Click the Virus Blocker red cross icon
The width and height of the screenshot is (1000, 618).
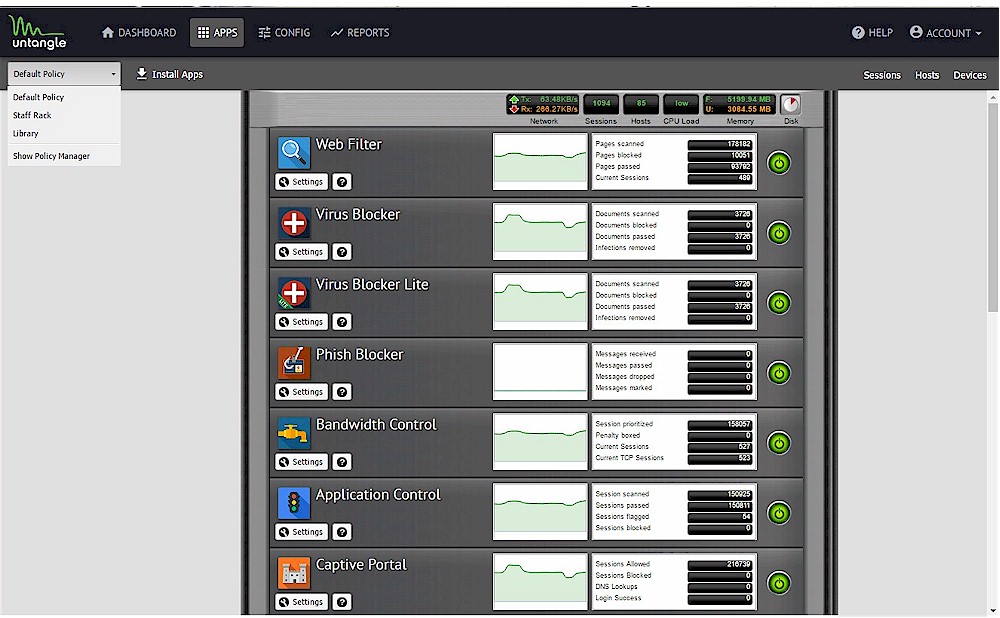(294, 223)
